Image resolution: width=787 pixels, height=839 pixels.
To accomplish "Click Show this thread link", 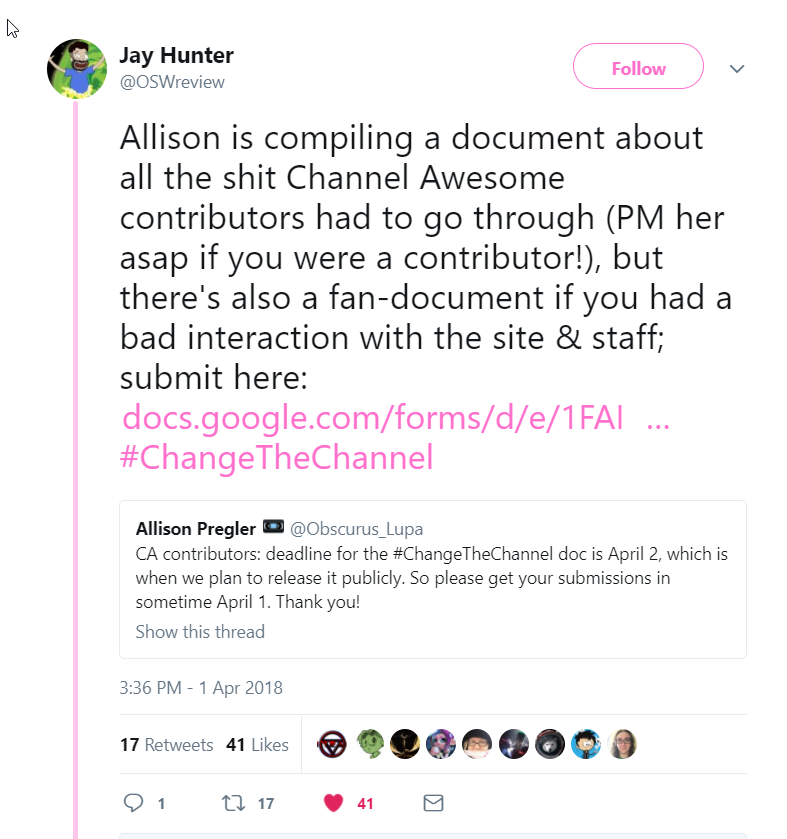I will click(200, 631).
